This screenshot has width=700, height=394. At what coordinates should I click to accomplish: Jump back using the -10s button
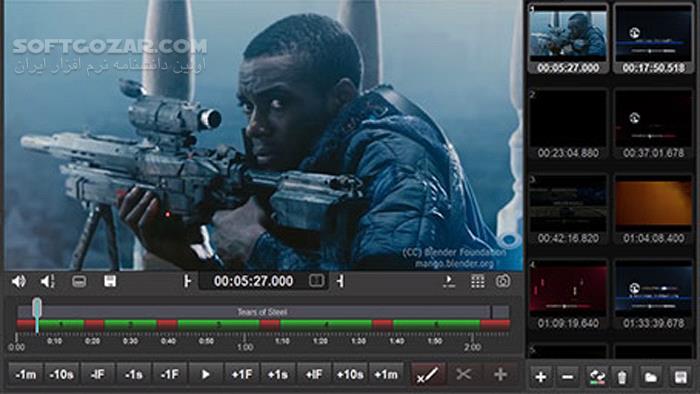(x=62, y=374)
